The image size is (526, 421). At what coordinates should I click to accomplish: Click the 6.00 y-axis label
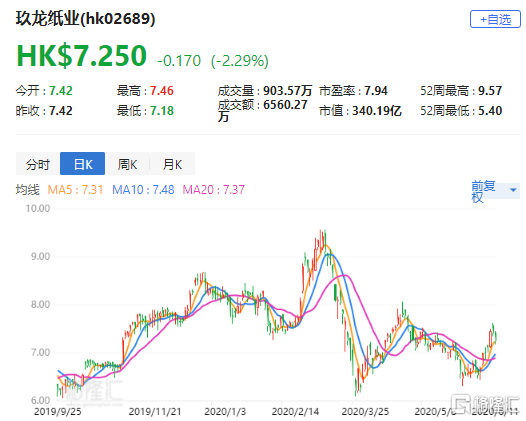pyautogui.click(x=41, y=400)
